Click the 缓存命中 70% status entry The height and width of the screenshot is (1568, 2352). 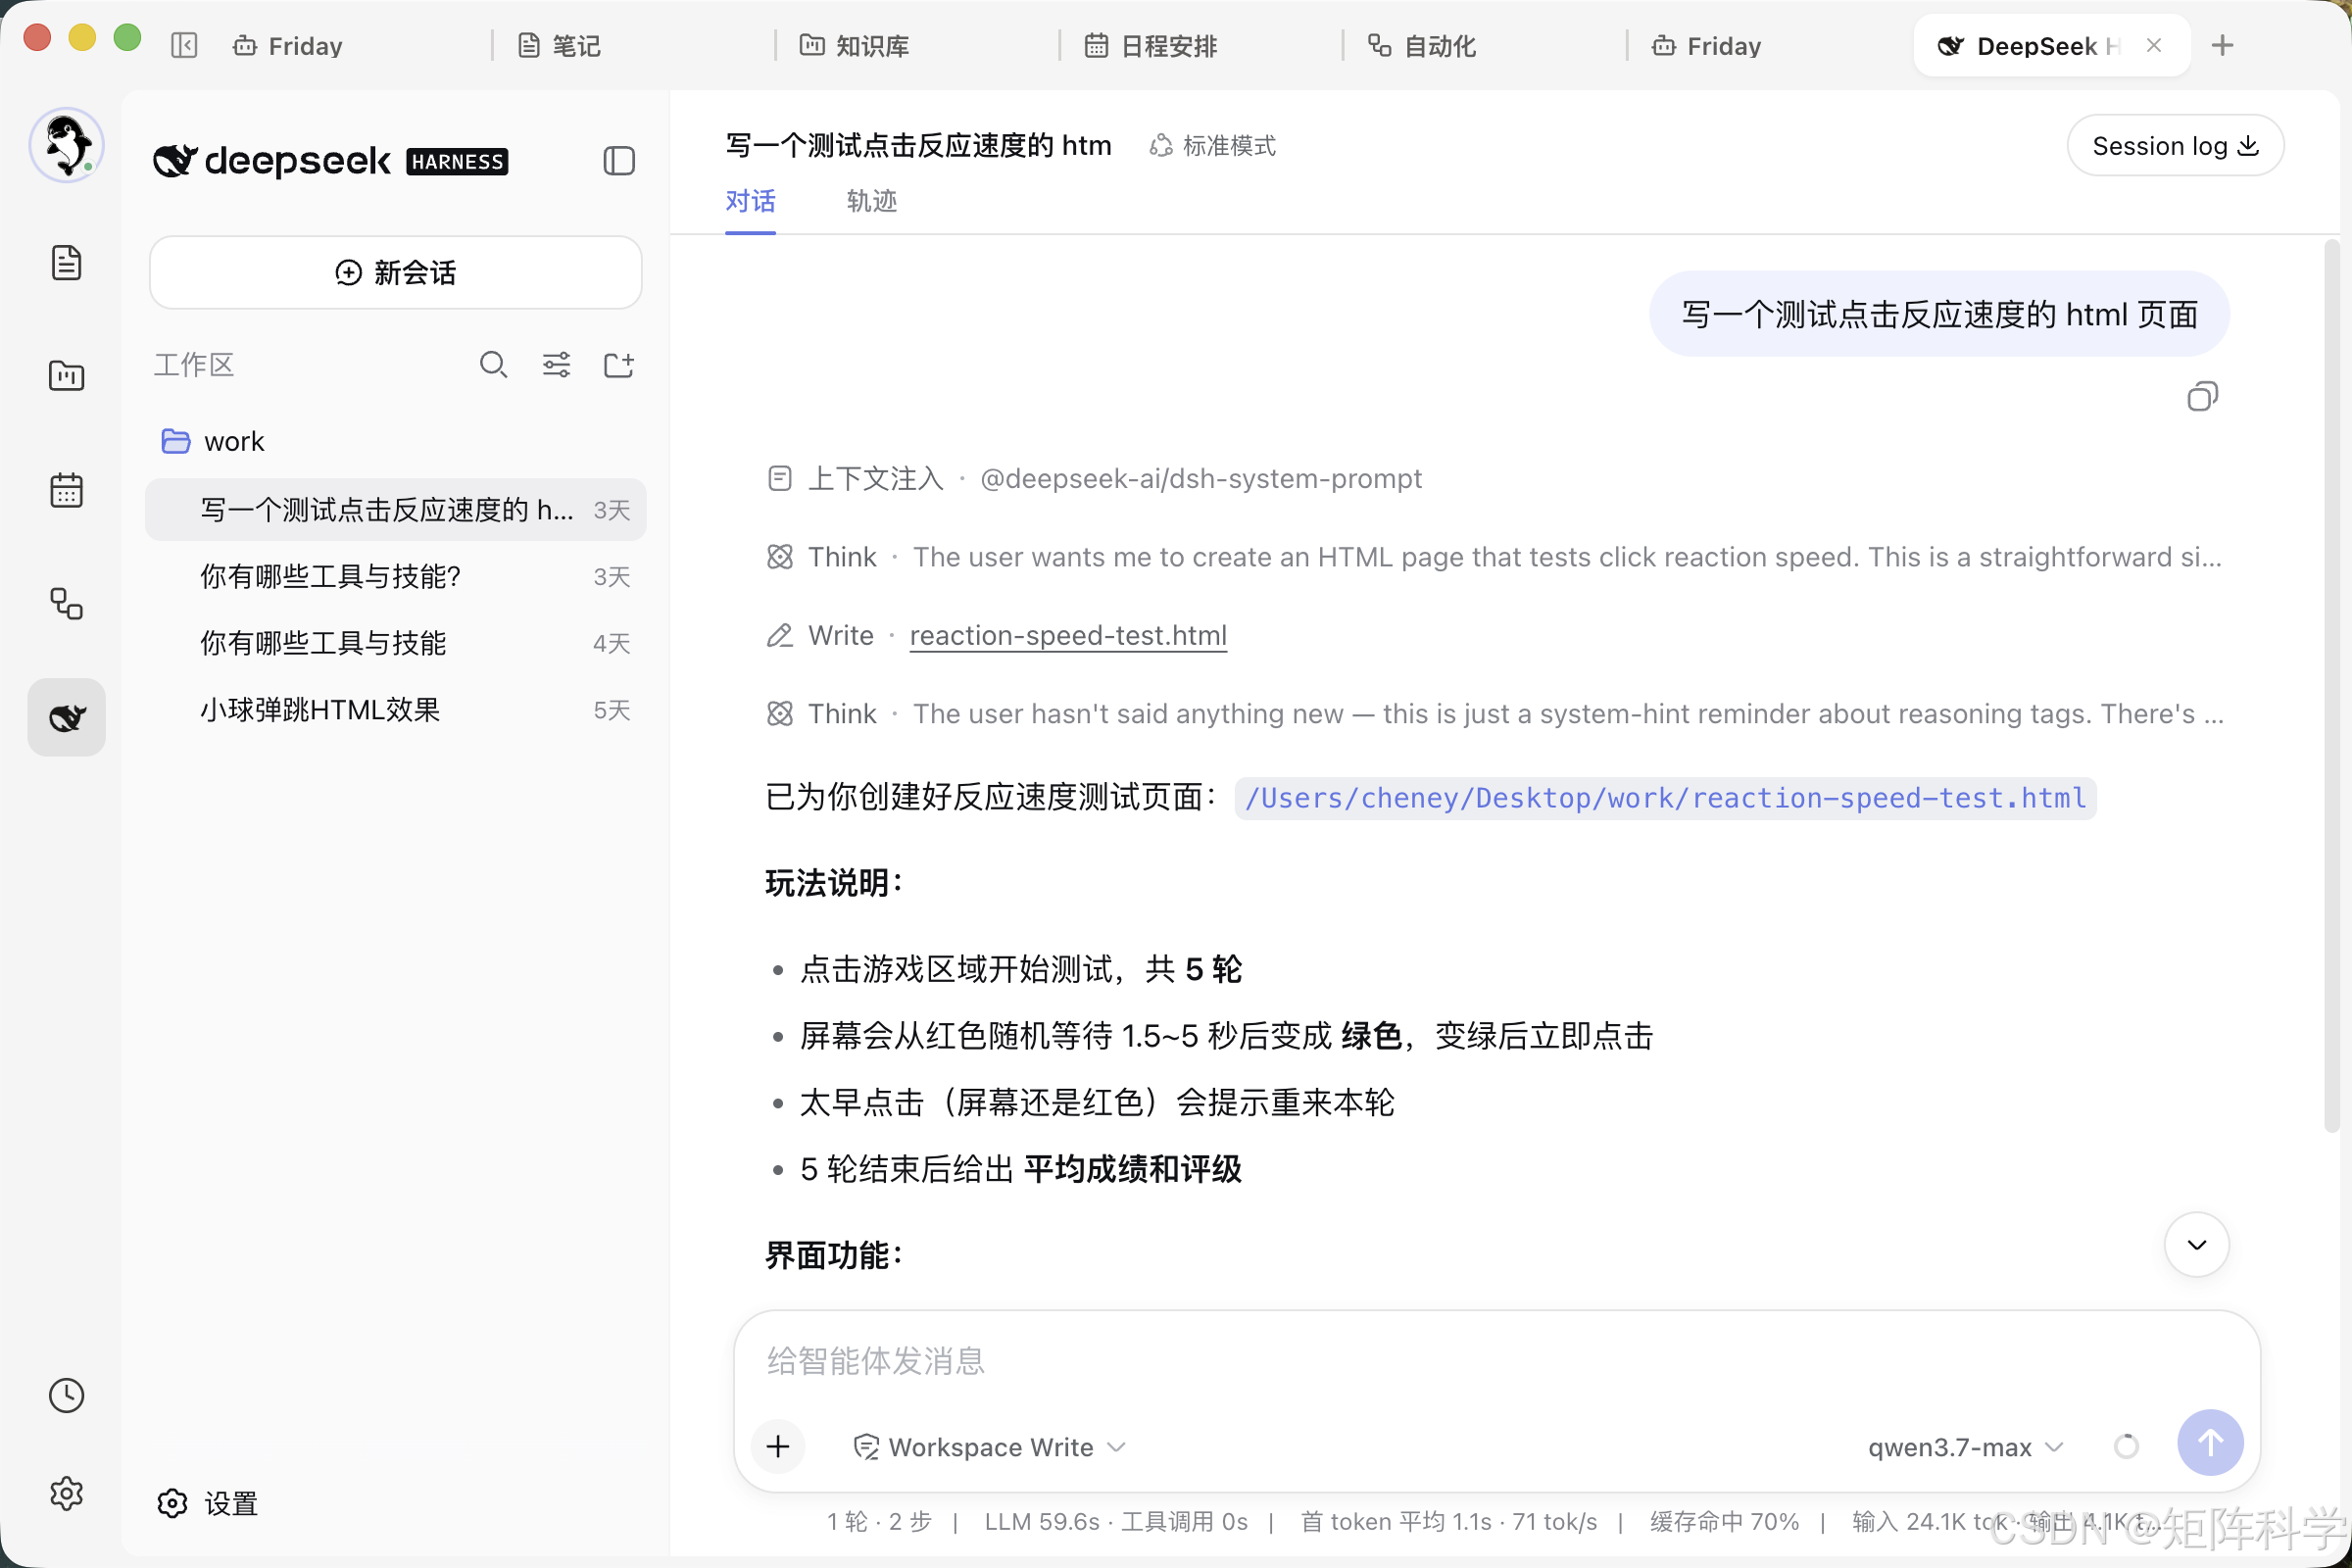tap(1723, 1521)
